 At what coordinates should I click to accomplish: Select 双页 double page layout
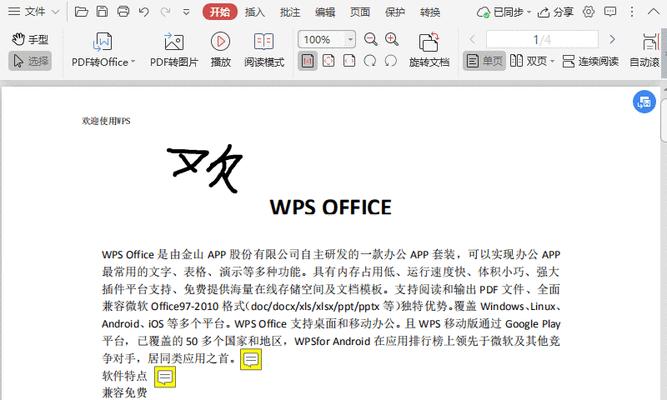coord(528,61)
